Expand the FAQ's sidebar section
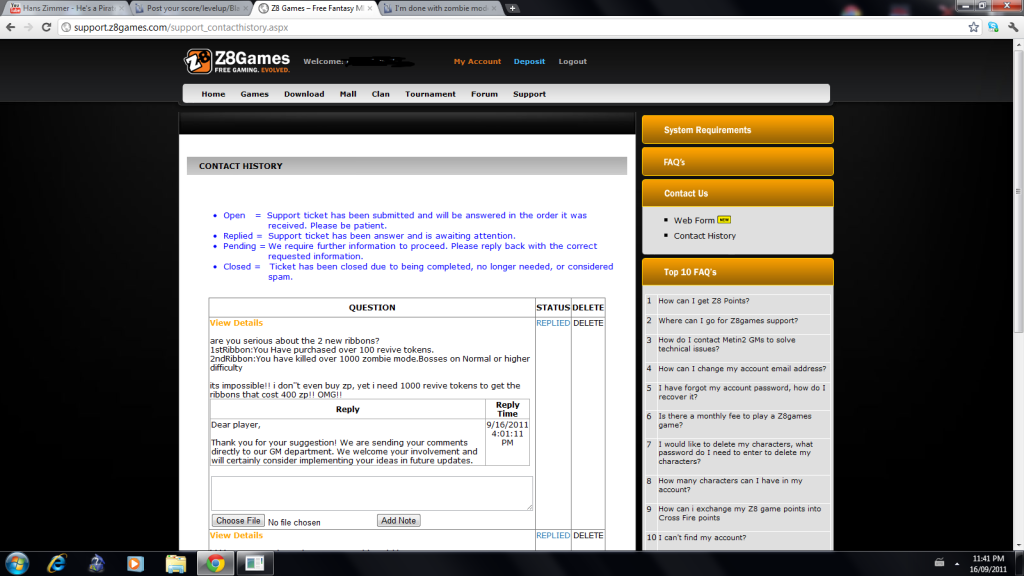This screenshot has width=1024, height=576. (x=737, y=162)
